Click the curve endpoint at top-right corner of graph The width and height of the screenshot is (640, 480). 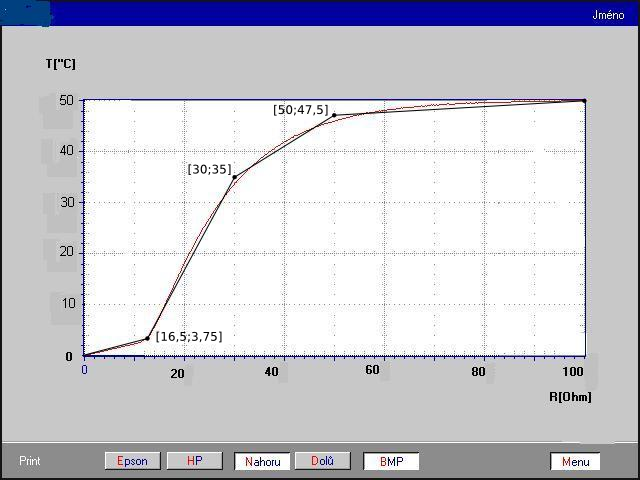[584, 100]
